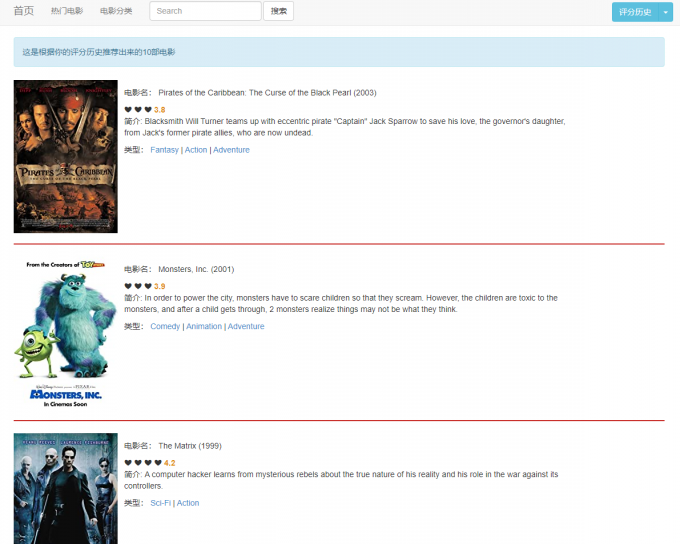This screenshot has height=544, width=680.
Task: Click The Matrix (1999) title
Action: point(190,446)
